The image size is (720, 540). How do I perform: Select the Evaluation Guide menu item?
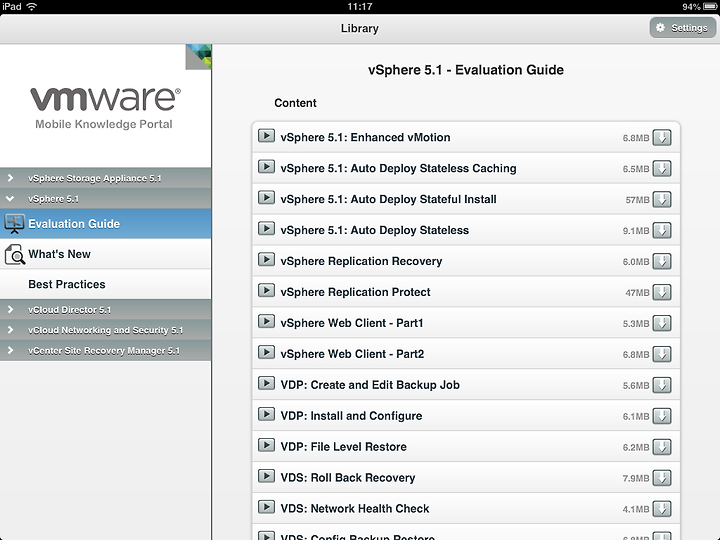(x=106, y=224)
